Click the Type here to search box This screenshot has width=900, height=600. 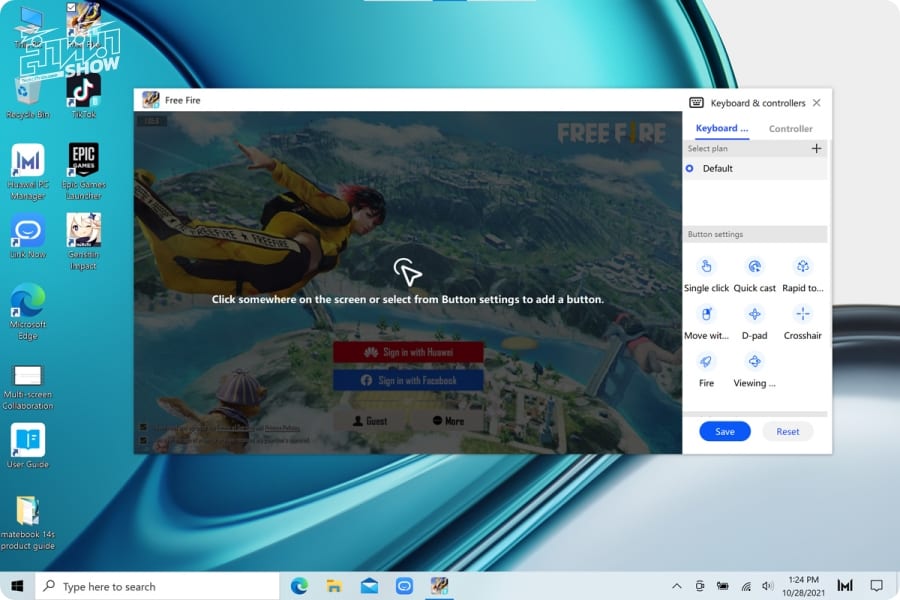[157, 586]
